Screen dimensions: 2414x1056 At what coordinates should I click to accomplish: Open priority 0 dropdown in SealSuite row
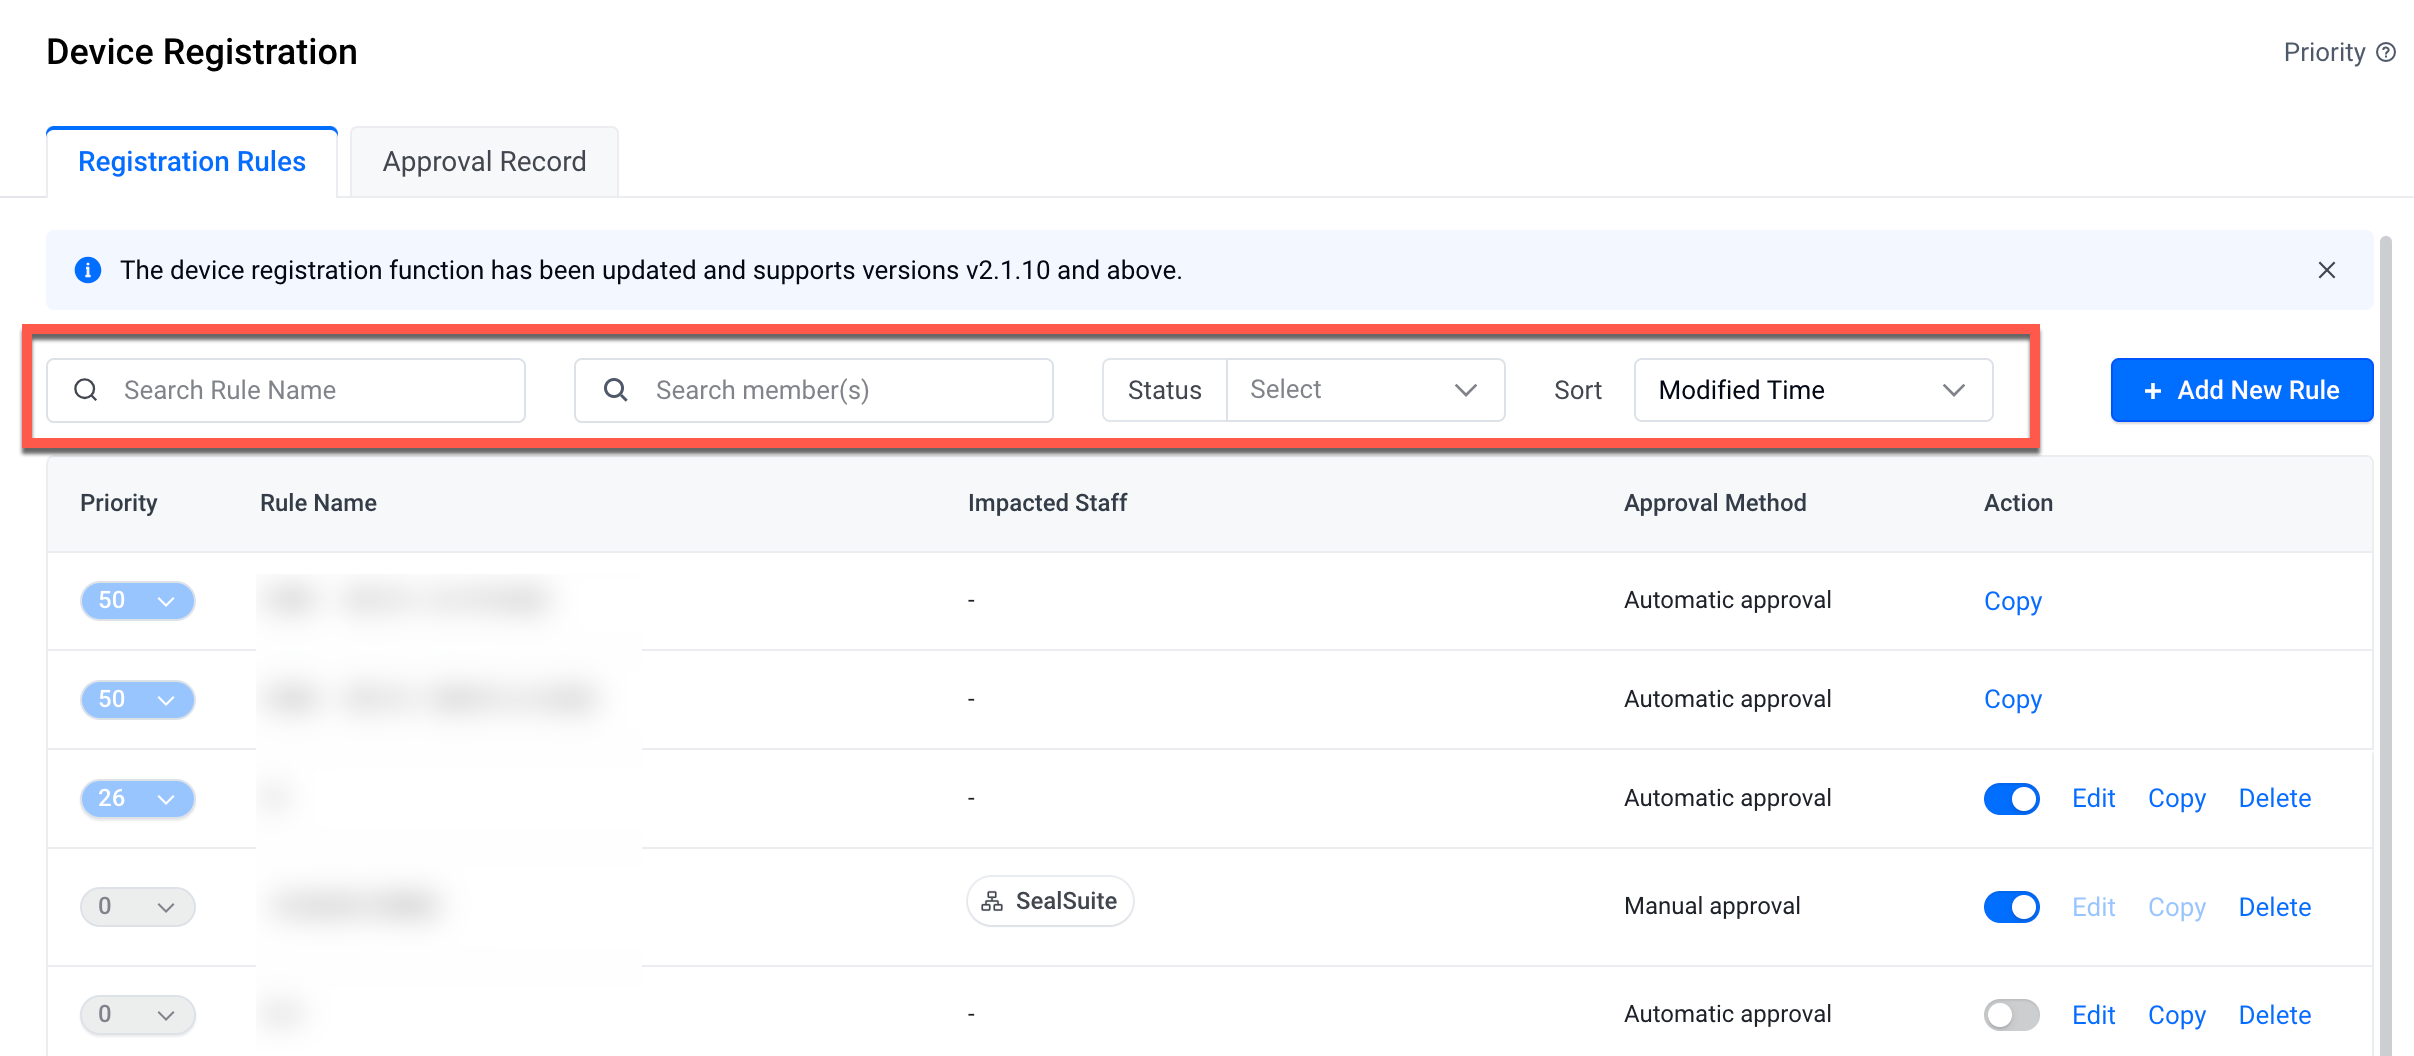pos(138,907)
